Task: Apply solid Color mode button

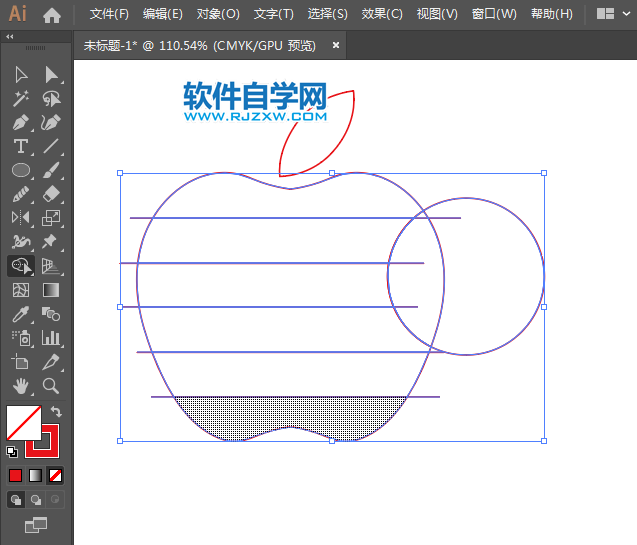Action: (x=15, y=475)
